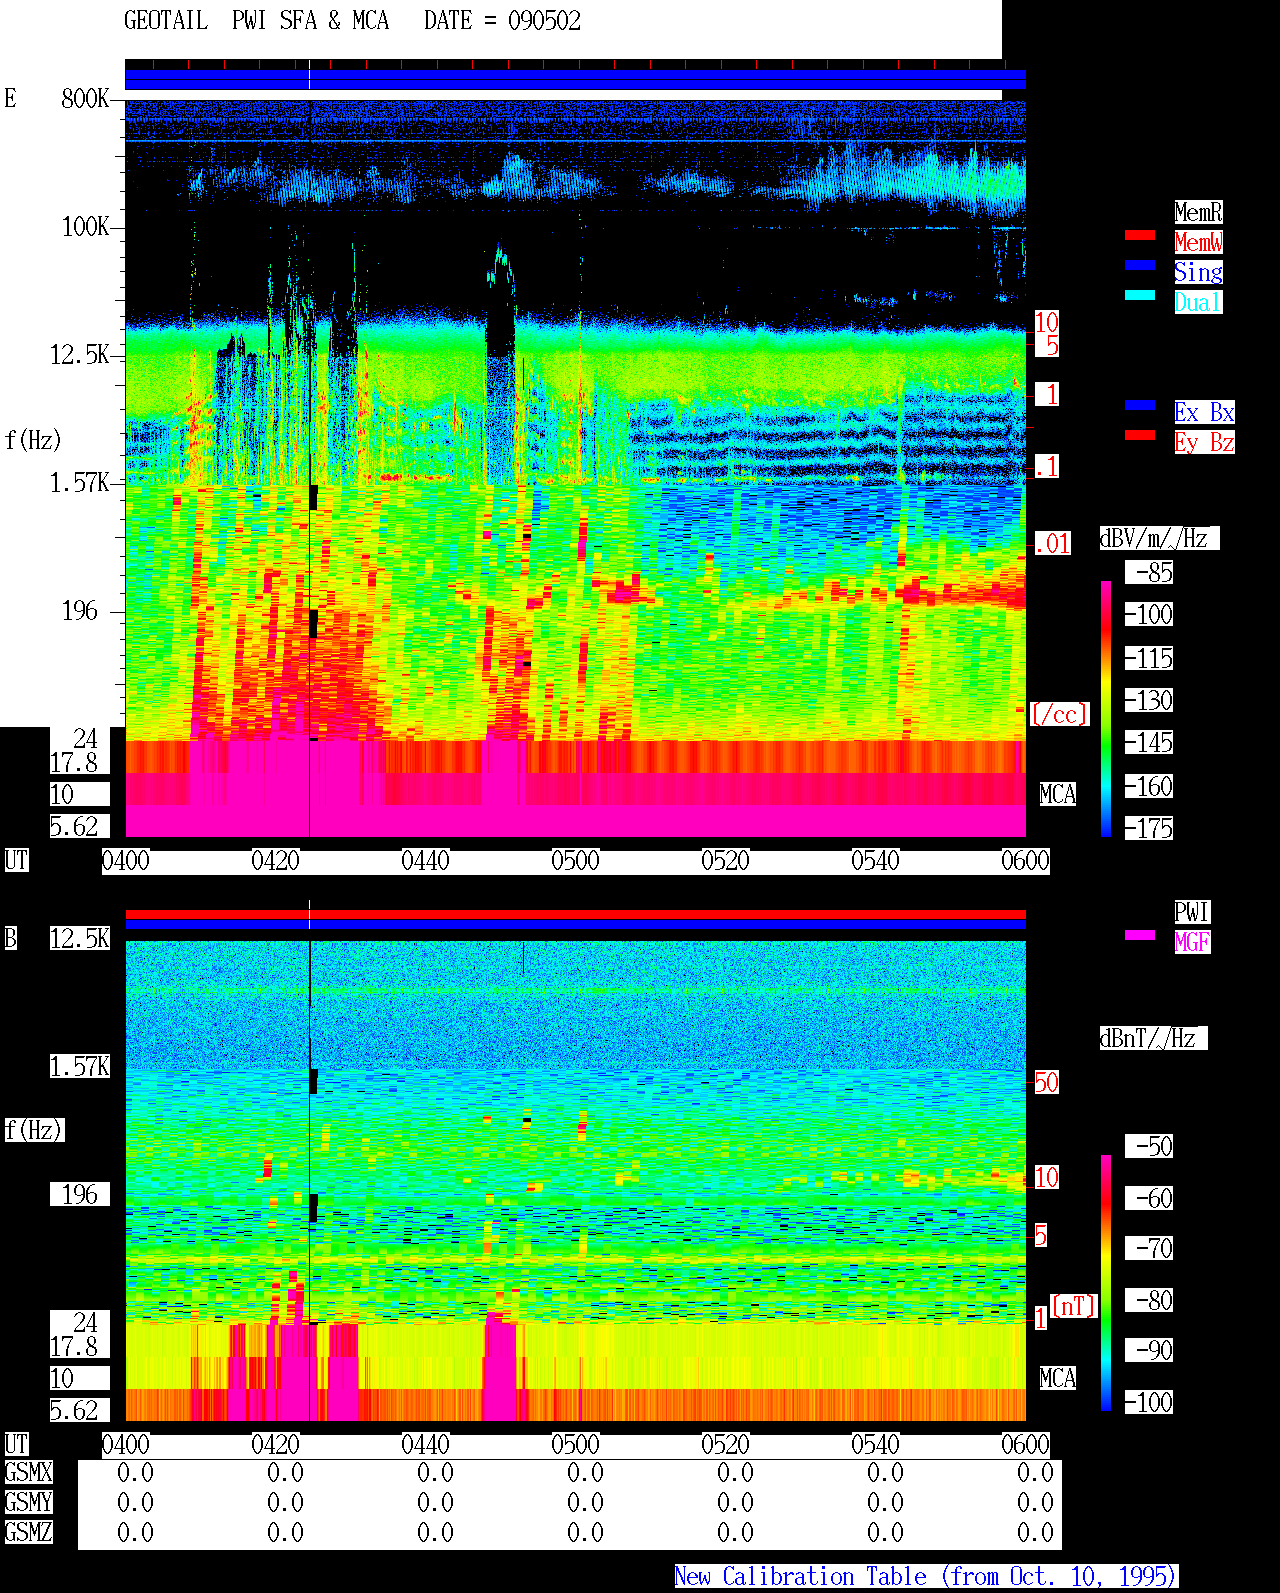Image resolution: width=1280 pixels, height=1593 pixels.
Task: Click the -175 color scale value
Action: coord(1150,828)
